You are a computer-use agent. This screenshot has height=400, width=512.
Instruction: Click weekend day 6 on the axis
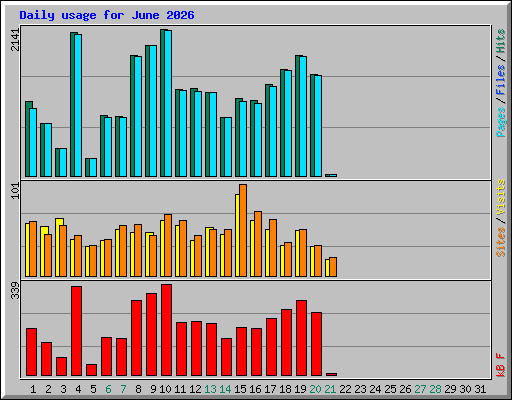point(108,389)
